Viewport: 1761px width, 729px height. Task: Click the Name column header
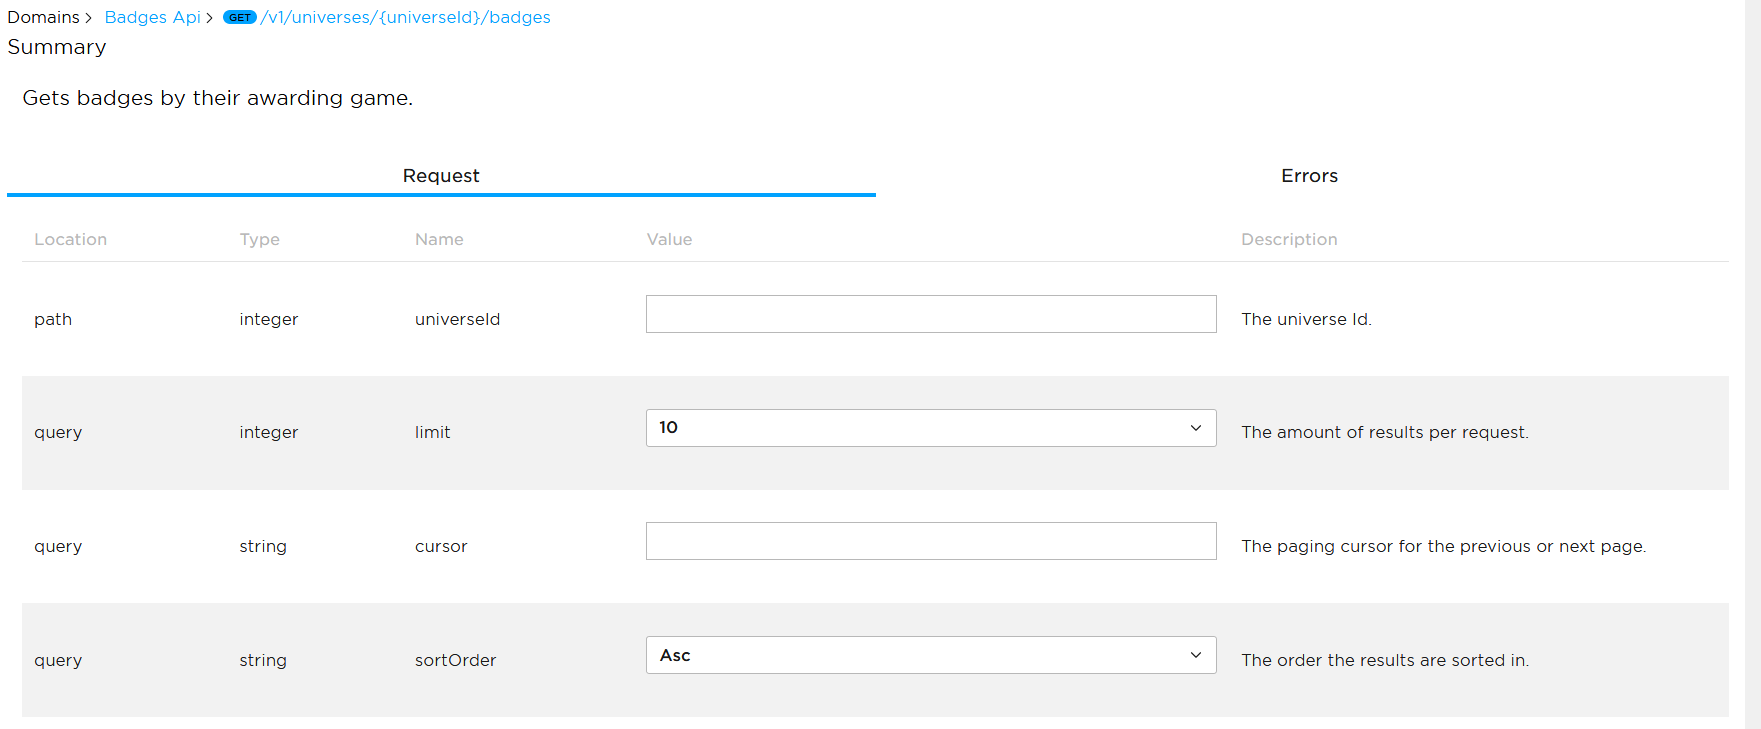pyautogui.click(x=439, y=239)
